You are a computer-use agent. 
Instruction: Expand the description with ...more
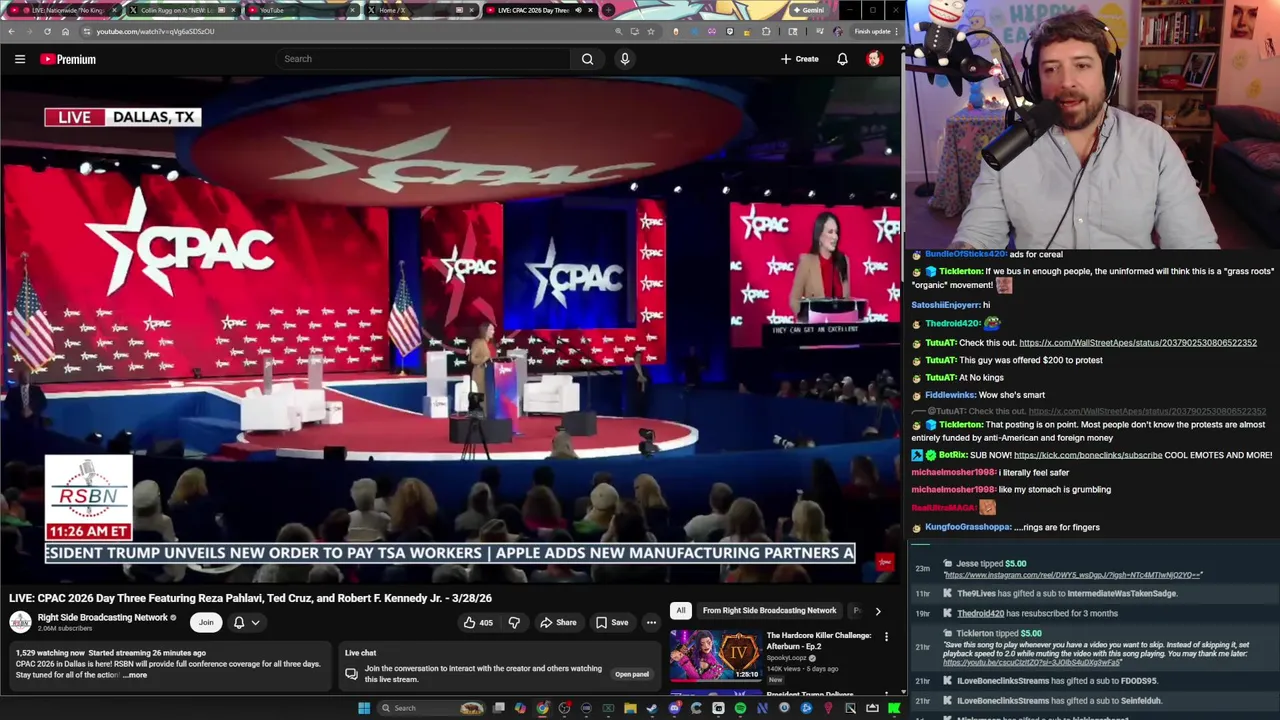[x=135, y=675]
